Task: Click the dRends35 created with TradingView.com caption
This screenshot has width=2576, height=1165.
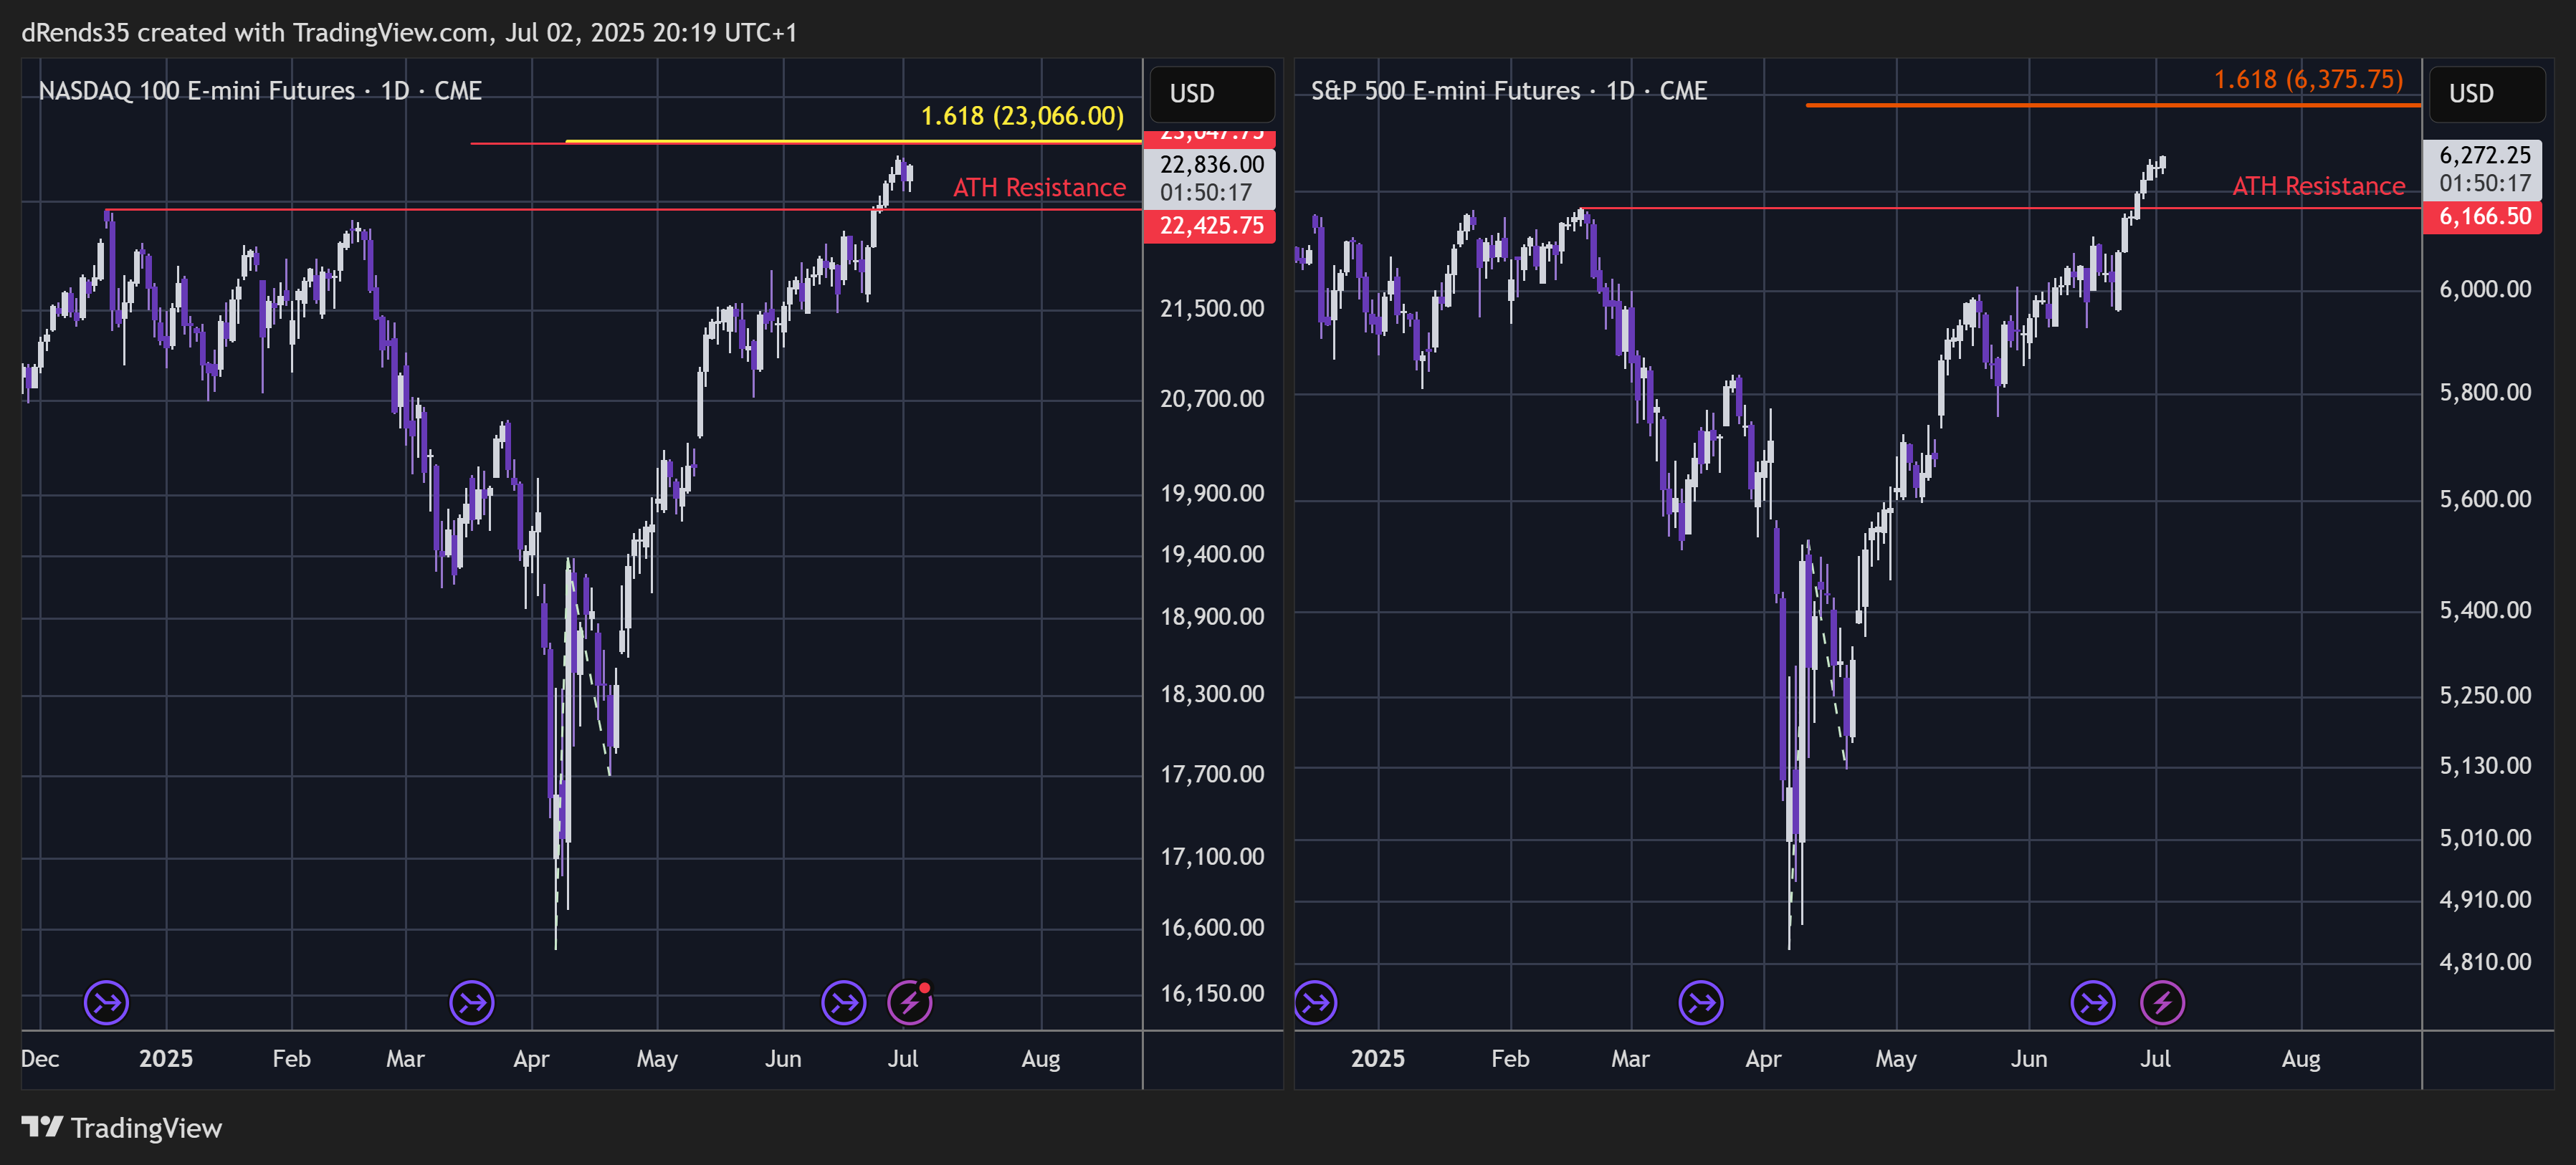Action: (409, 33)
